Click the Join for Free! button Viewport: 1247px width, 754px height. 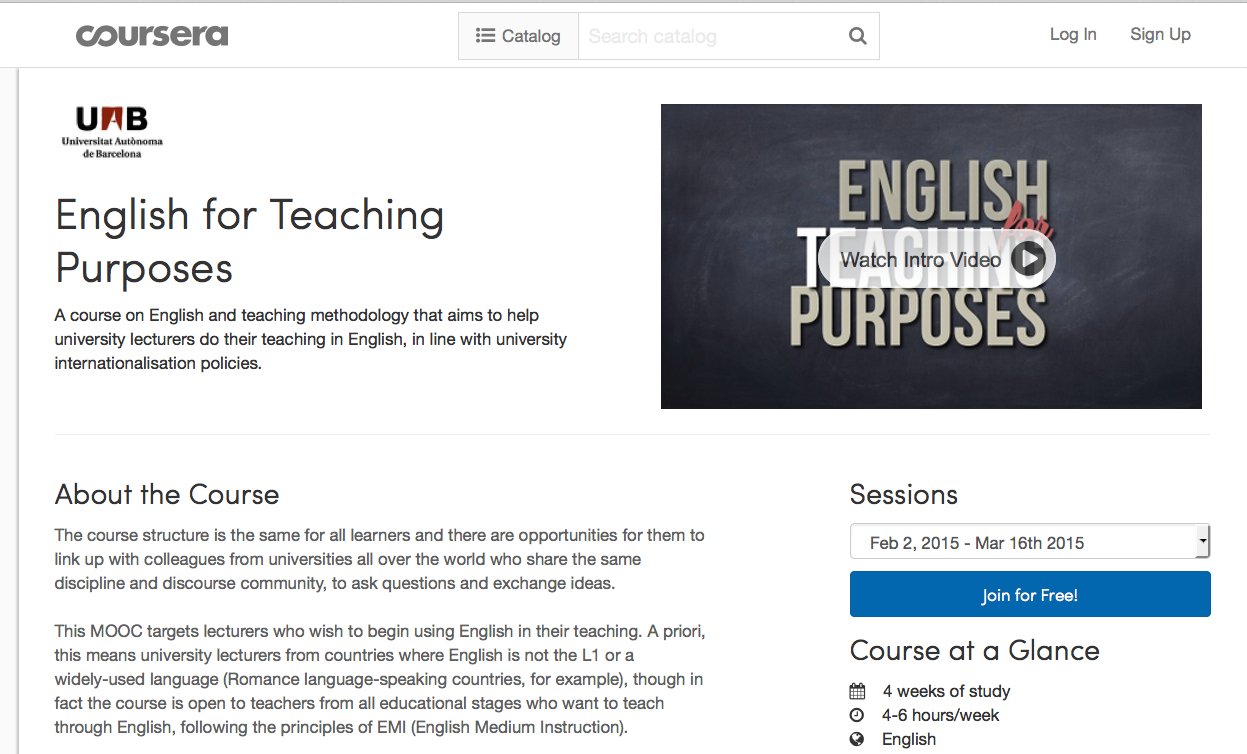tap(1030, 594)
